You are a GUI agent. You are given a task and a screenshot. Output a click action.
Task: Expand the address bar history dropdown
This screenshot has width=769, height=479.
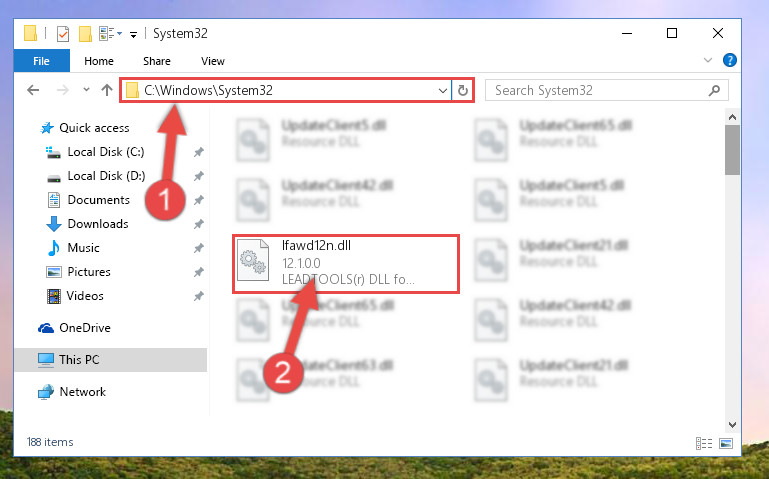pyautogui.click(x=442, y=91)
